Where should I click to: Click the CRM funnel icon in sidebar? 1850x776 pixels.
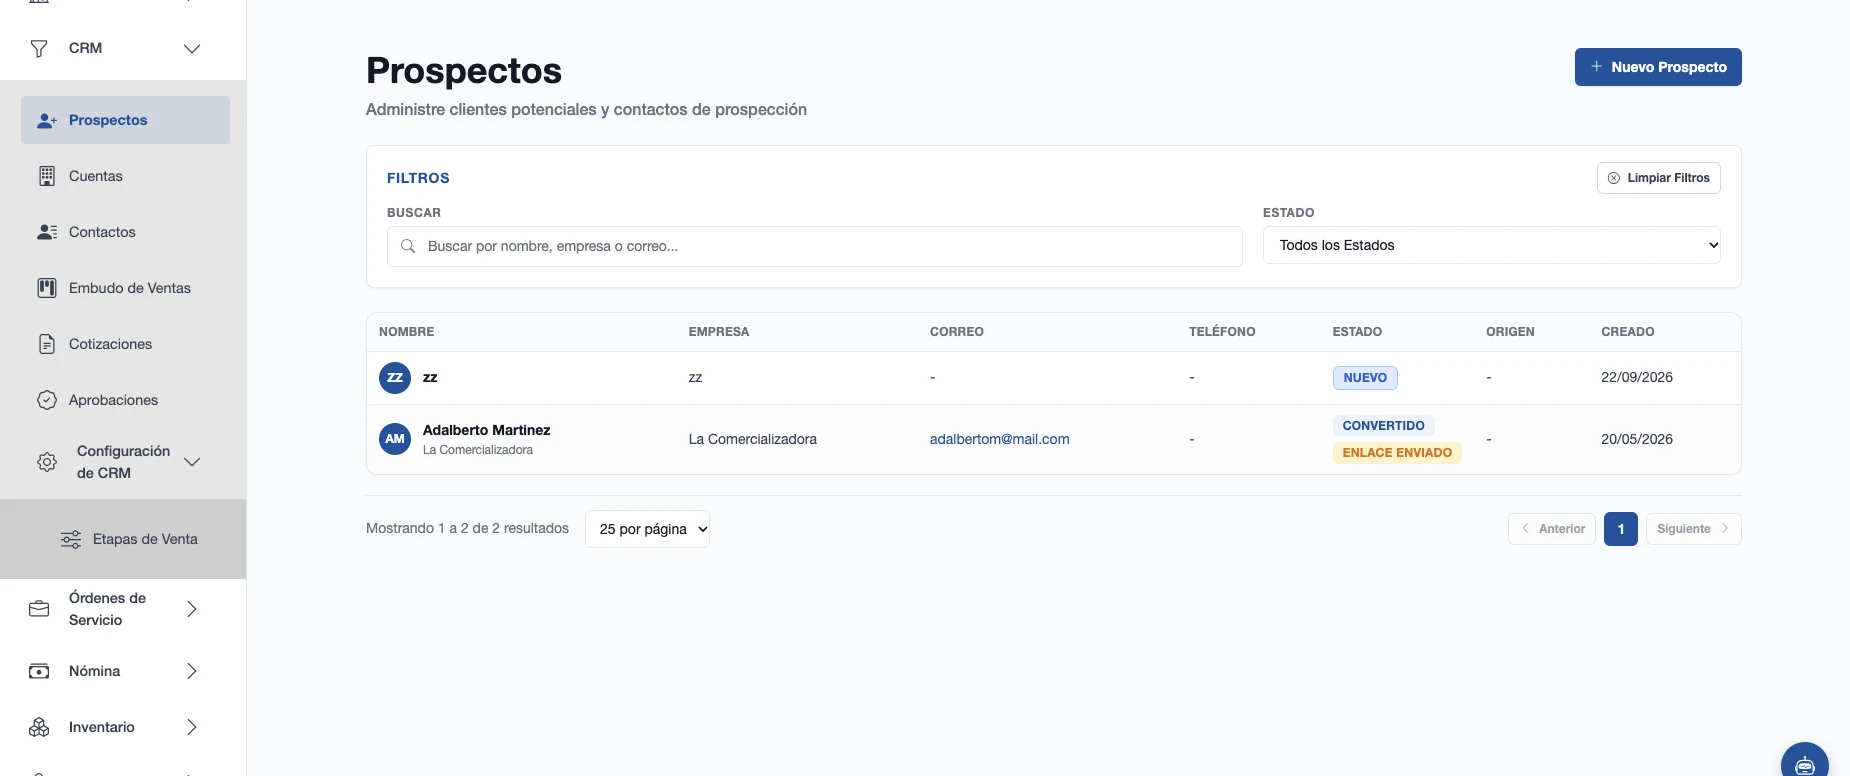click(x=39, y=48)
